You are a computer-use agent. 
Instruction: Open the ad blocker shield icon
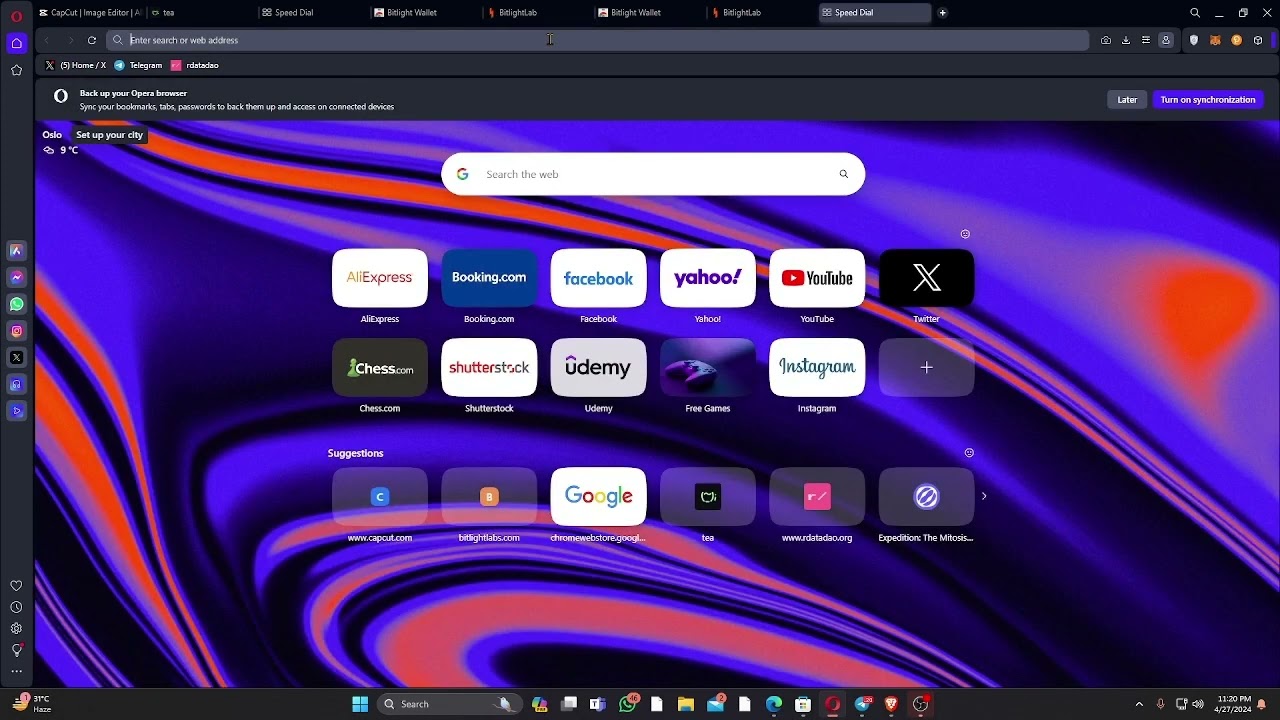tap(1193, 40)
